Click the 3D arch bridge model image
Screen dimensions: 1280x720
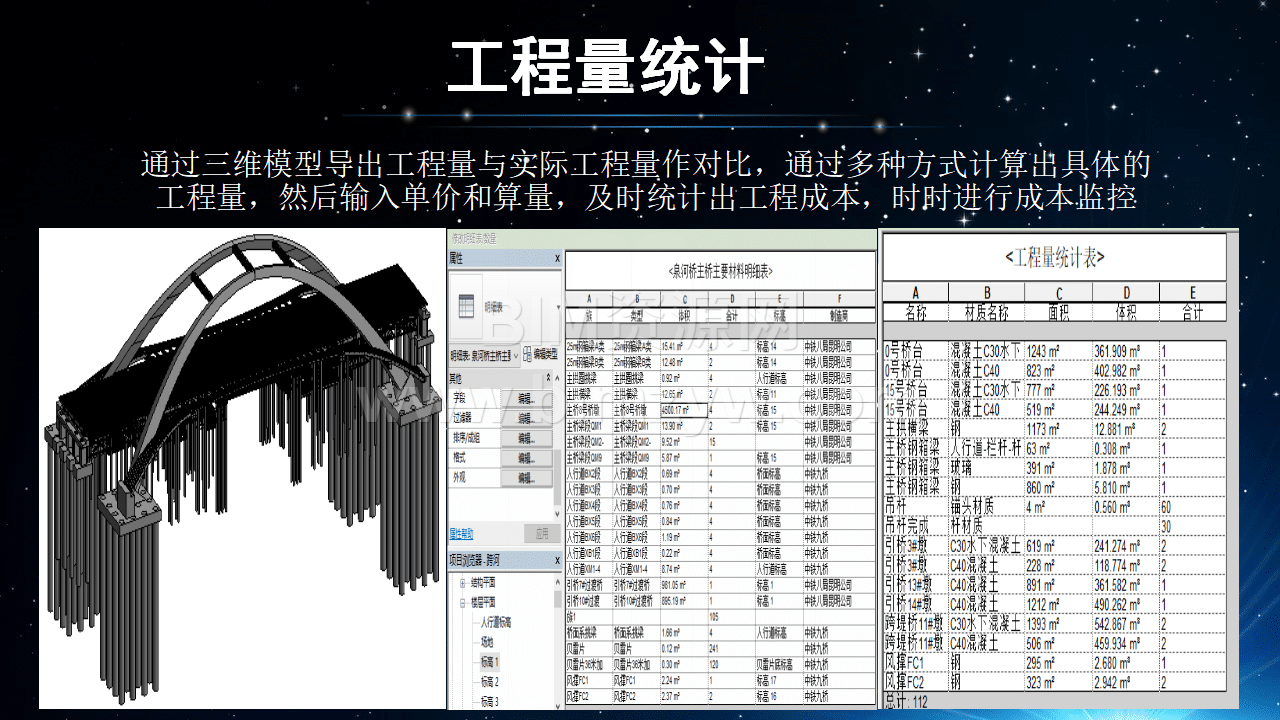pos(242,468)
